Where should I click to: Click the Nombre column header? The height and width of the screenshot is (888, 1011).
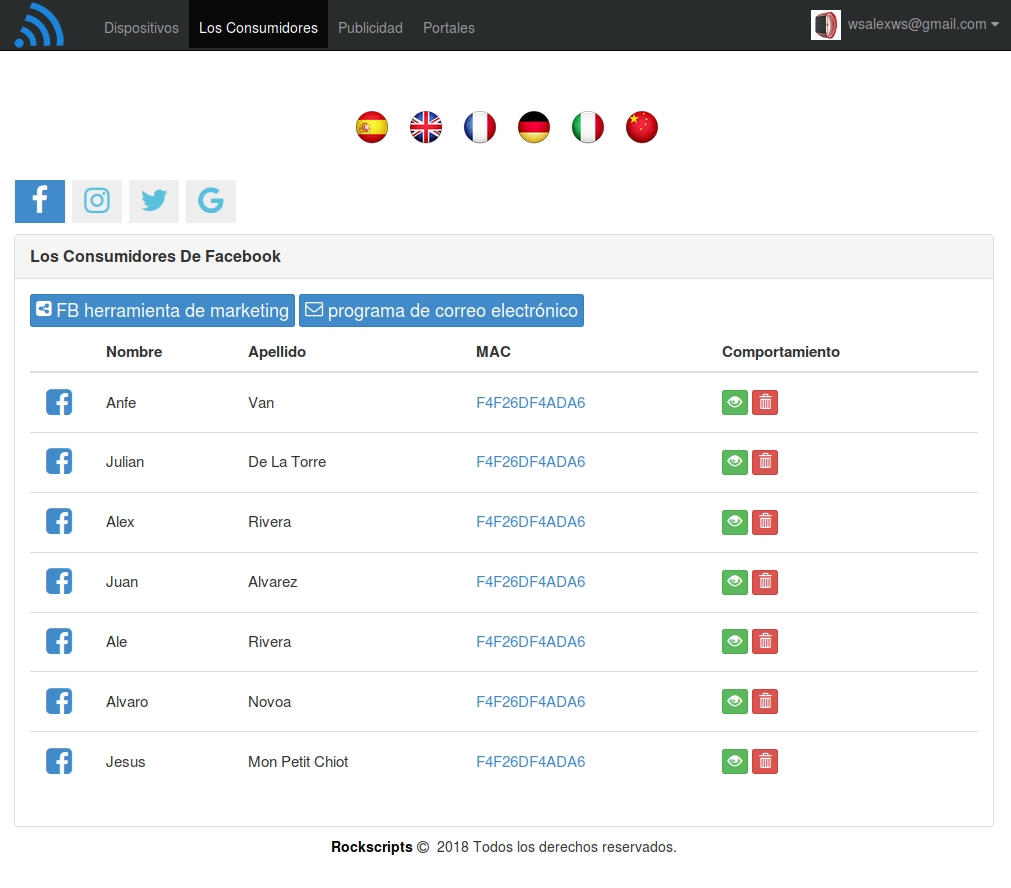(x=134, y=352)
